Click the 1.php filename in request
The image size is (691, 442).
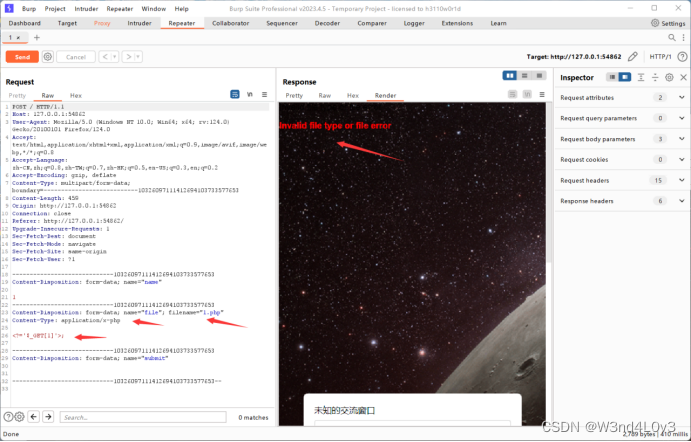pos(212,312)
